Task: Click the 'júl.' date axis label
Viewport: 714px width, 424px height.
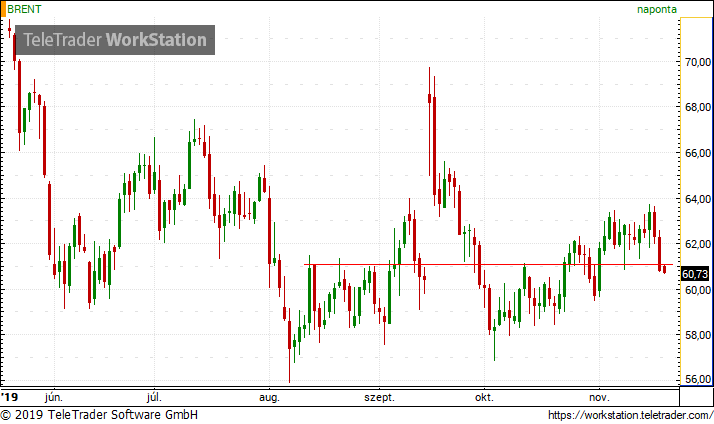Action: pyautogui.click(x=154, y=398)
